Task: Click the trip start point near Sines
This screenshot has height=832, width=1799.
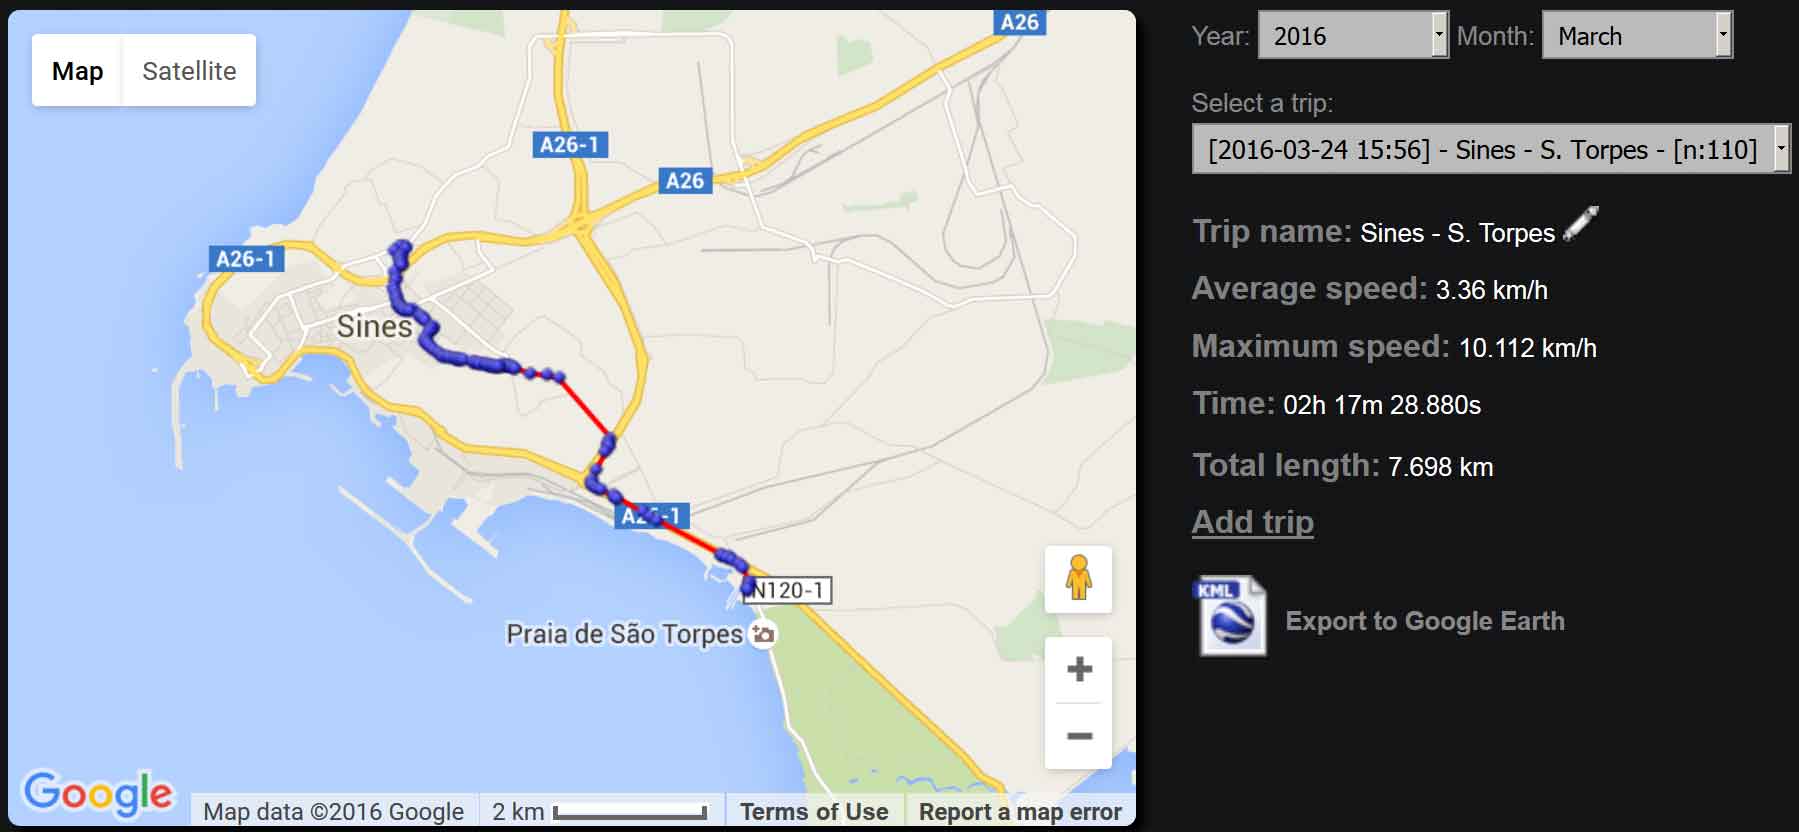Action: [401, 248]
